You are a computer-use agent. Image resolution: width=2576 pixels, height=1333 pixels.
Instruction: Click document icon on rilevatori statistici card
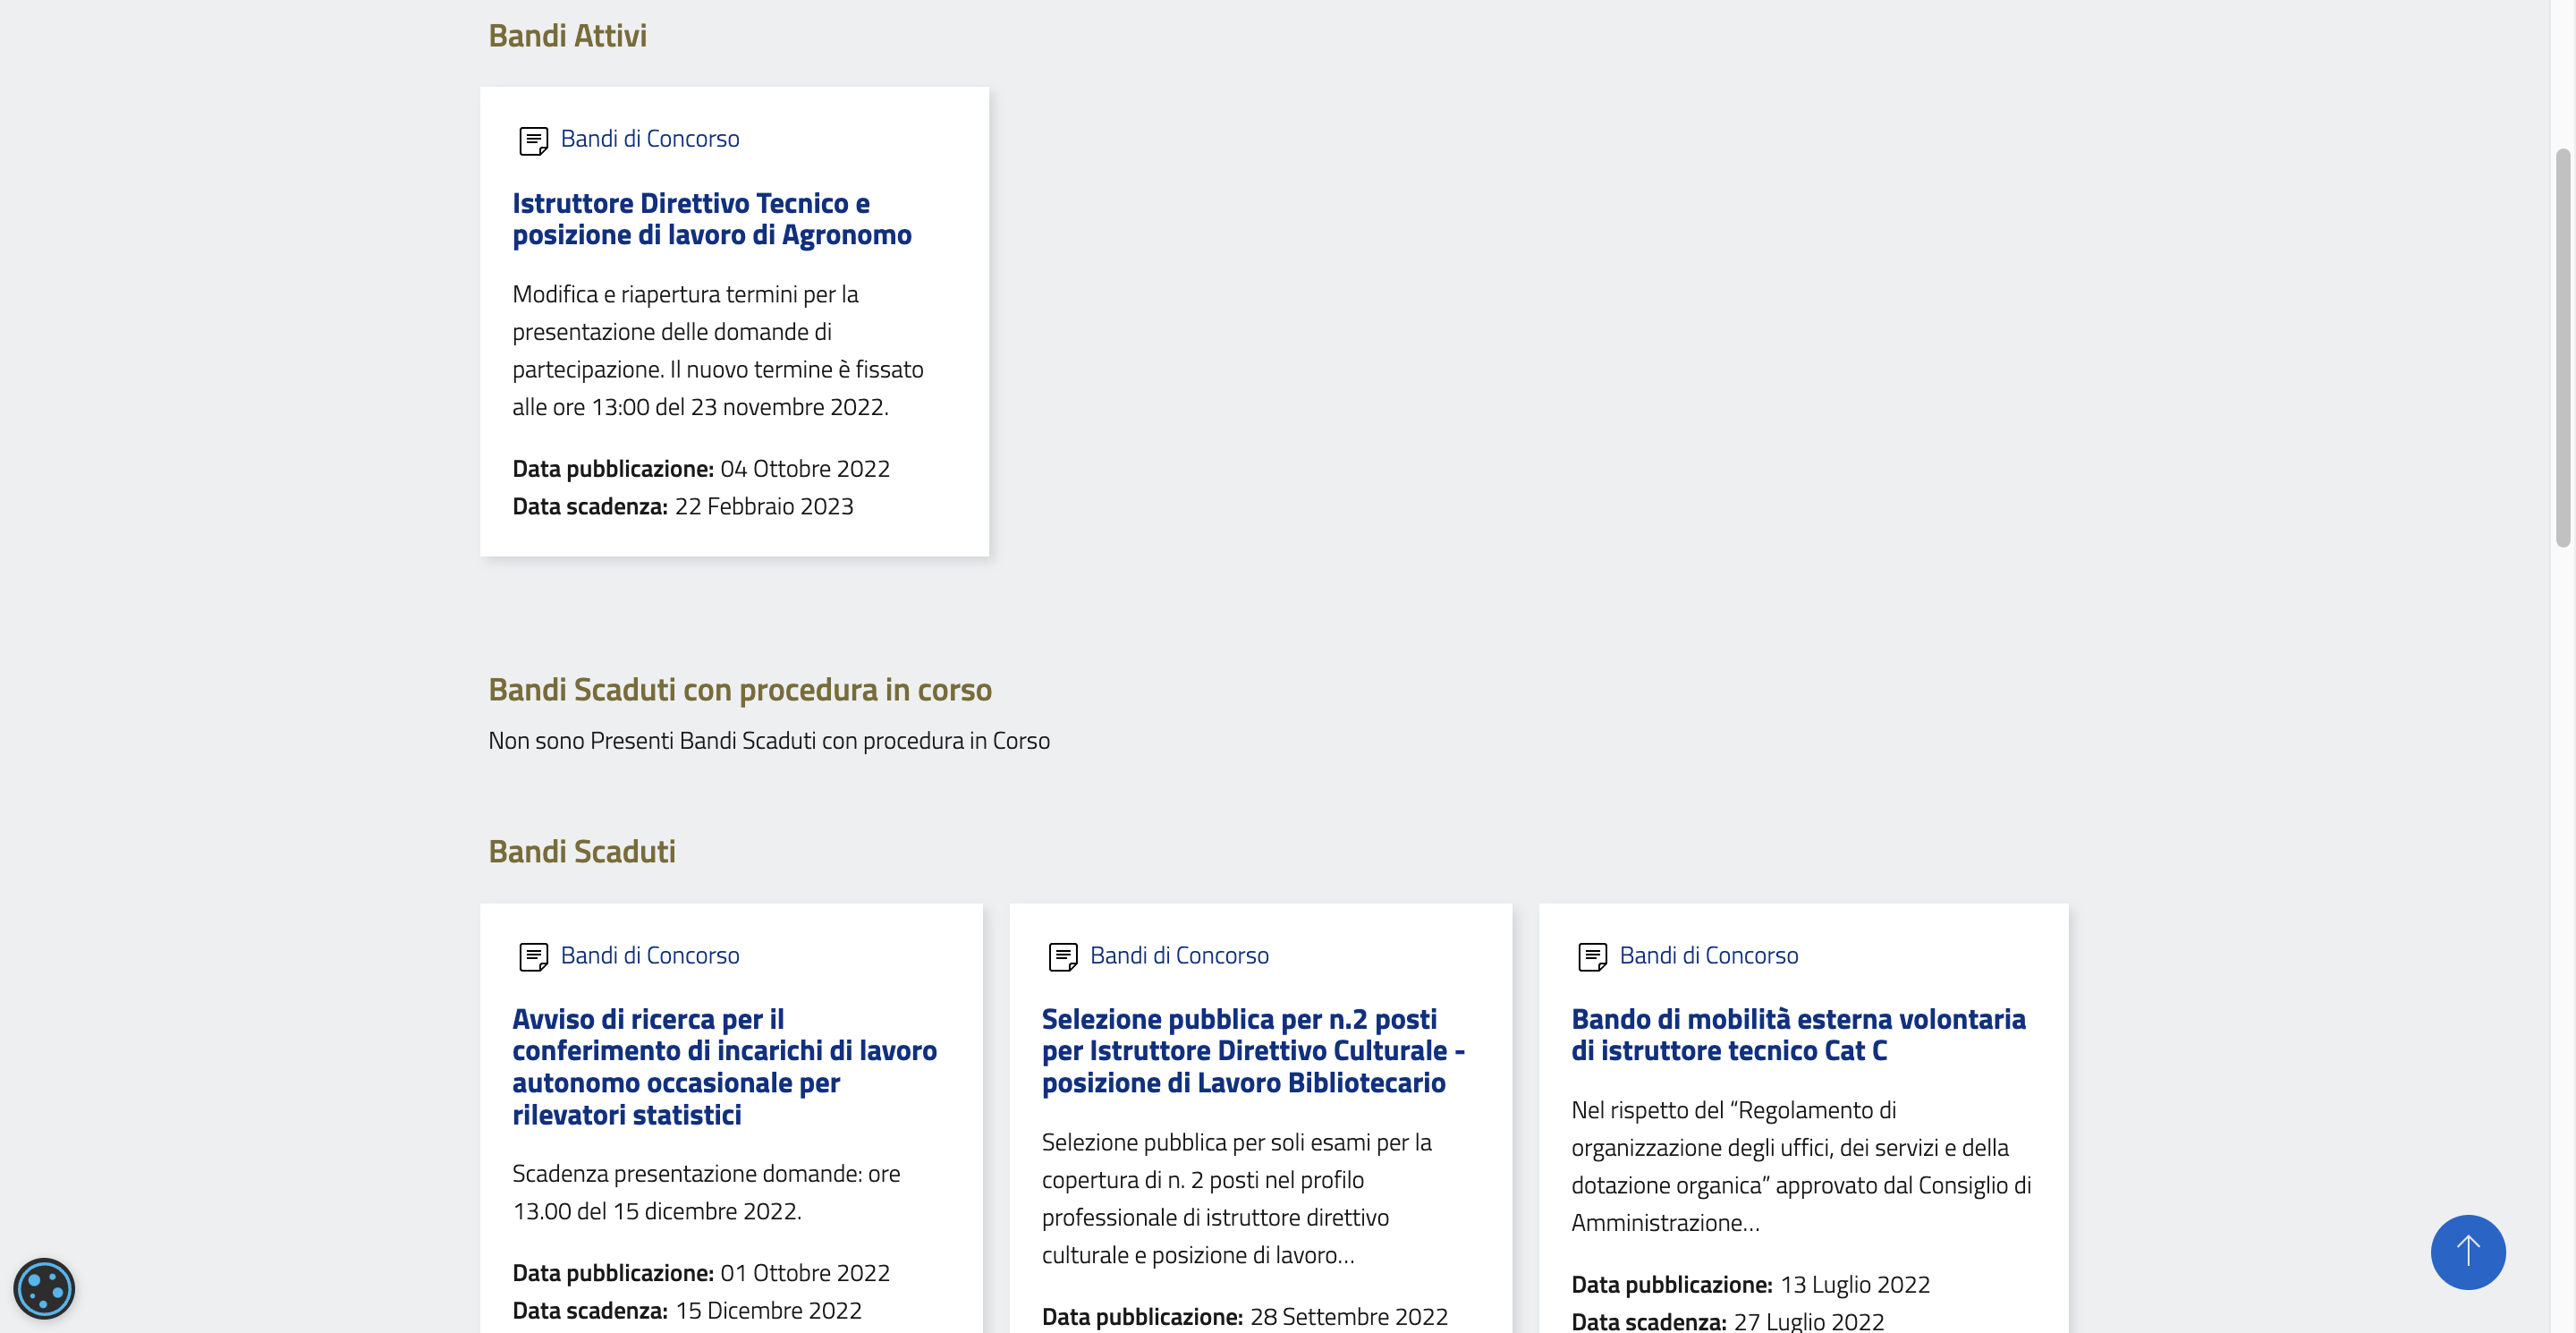pos(533,957)
